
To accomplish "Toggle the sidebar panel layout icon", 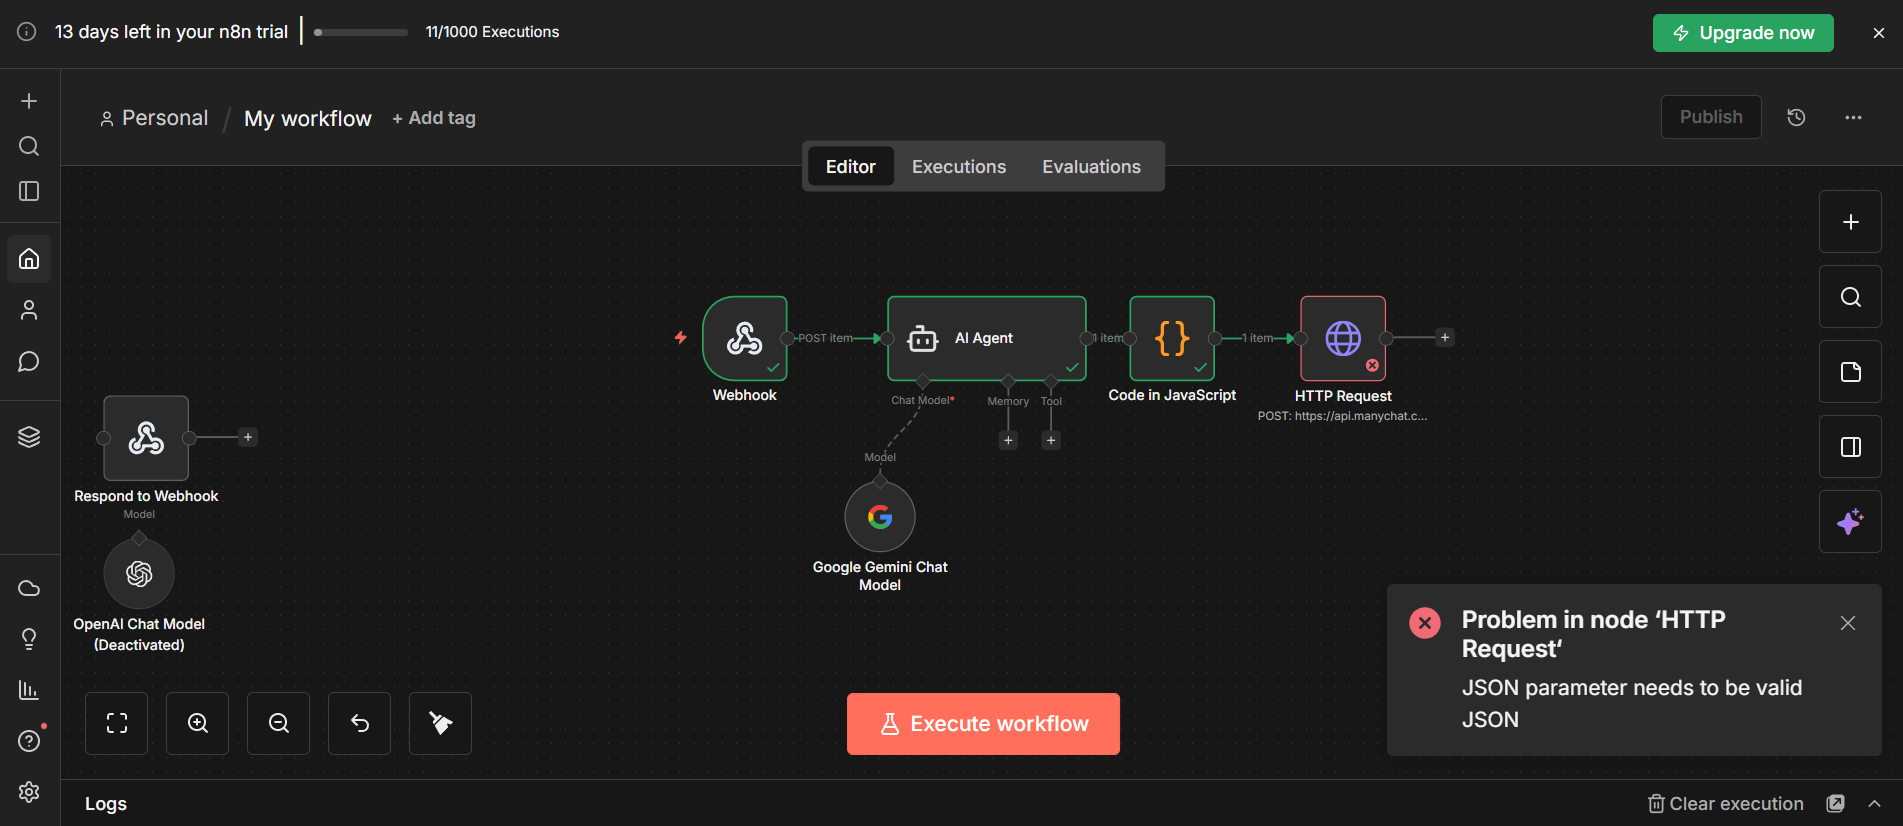I will click(x=29, y=191).
